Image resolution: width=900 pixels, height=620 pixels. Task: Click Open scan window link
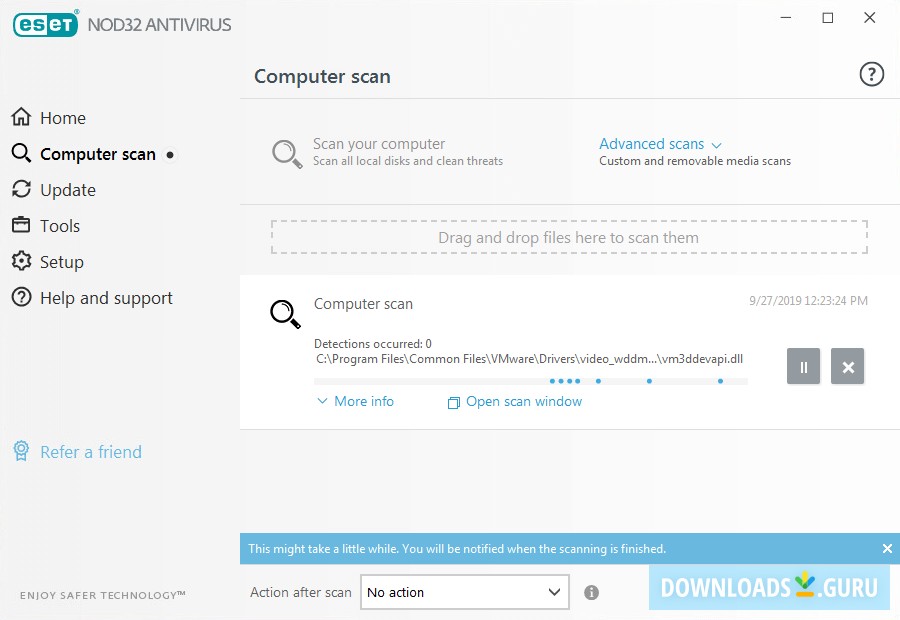click(524, 401)
